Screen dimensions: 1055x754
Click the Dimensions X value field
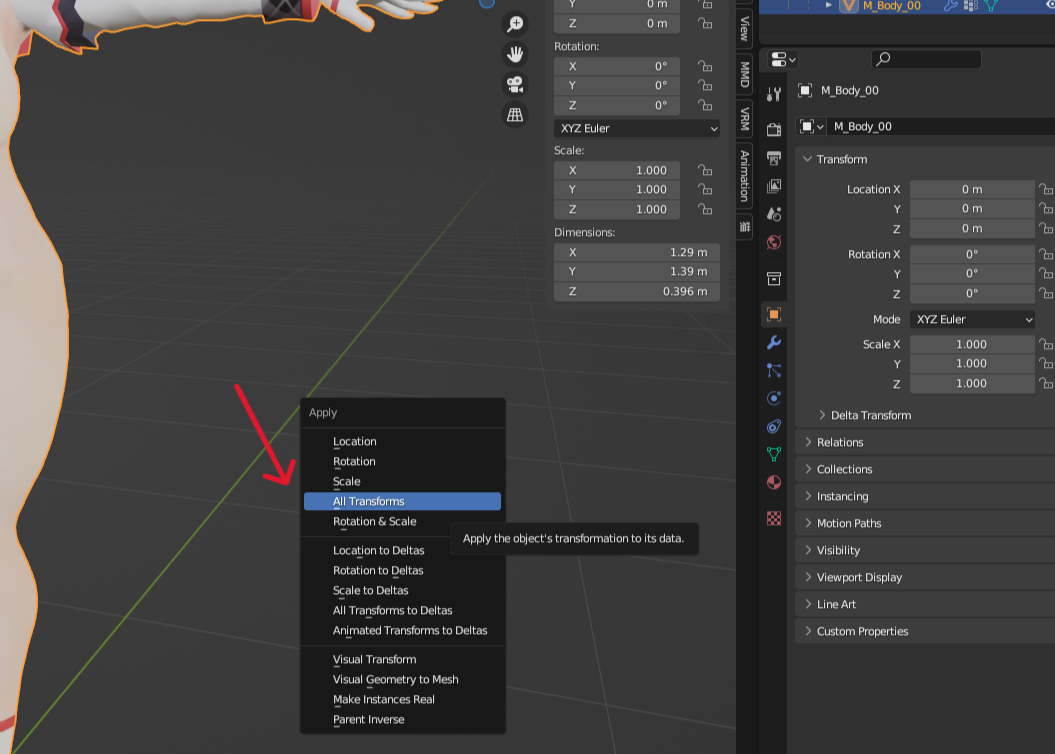(x=637, y=252)
